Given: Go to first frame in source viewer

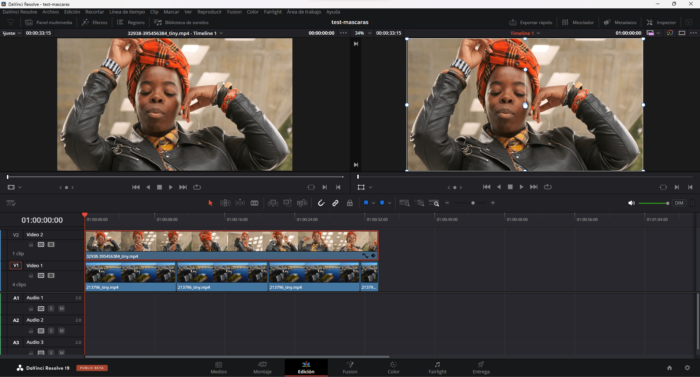Looking at the screenshot, I should [136, 187].
